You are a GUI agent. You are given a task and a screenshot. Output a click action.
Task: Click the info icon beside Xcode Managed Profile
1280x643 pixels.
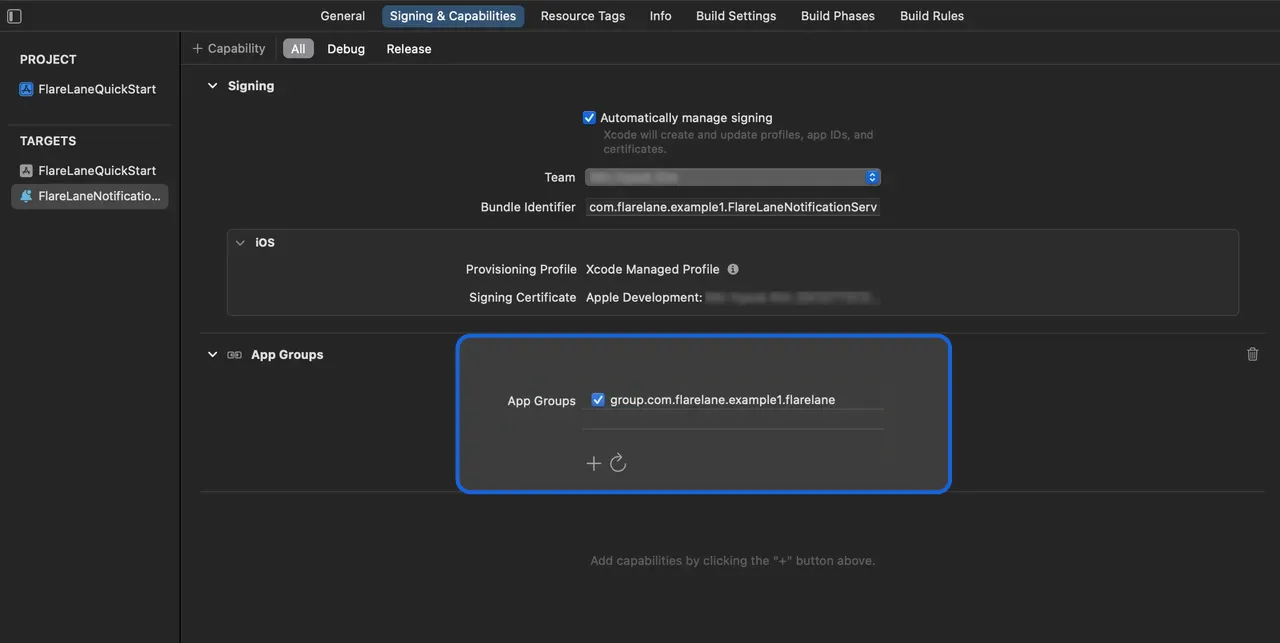[x=733, y=269]
